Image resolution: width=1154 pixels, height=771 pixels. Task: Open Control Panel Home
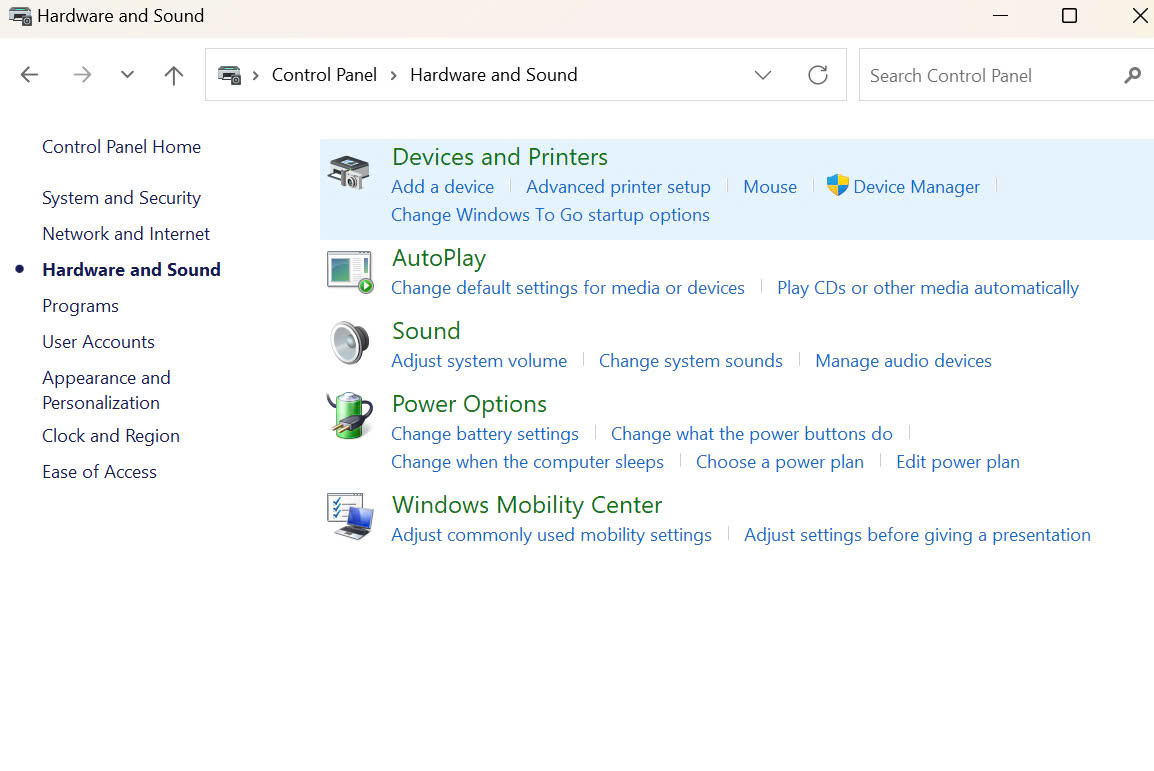(x=121, y=147)
